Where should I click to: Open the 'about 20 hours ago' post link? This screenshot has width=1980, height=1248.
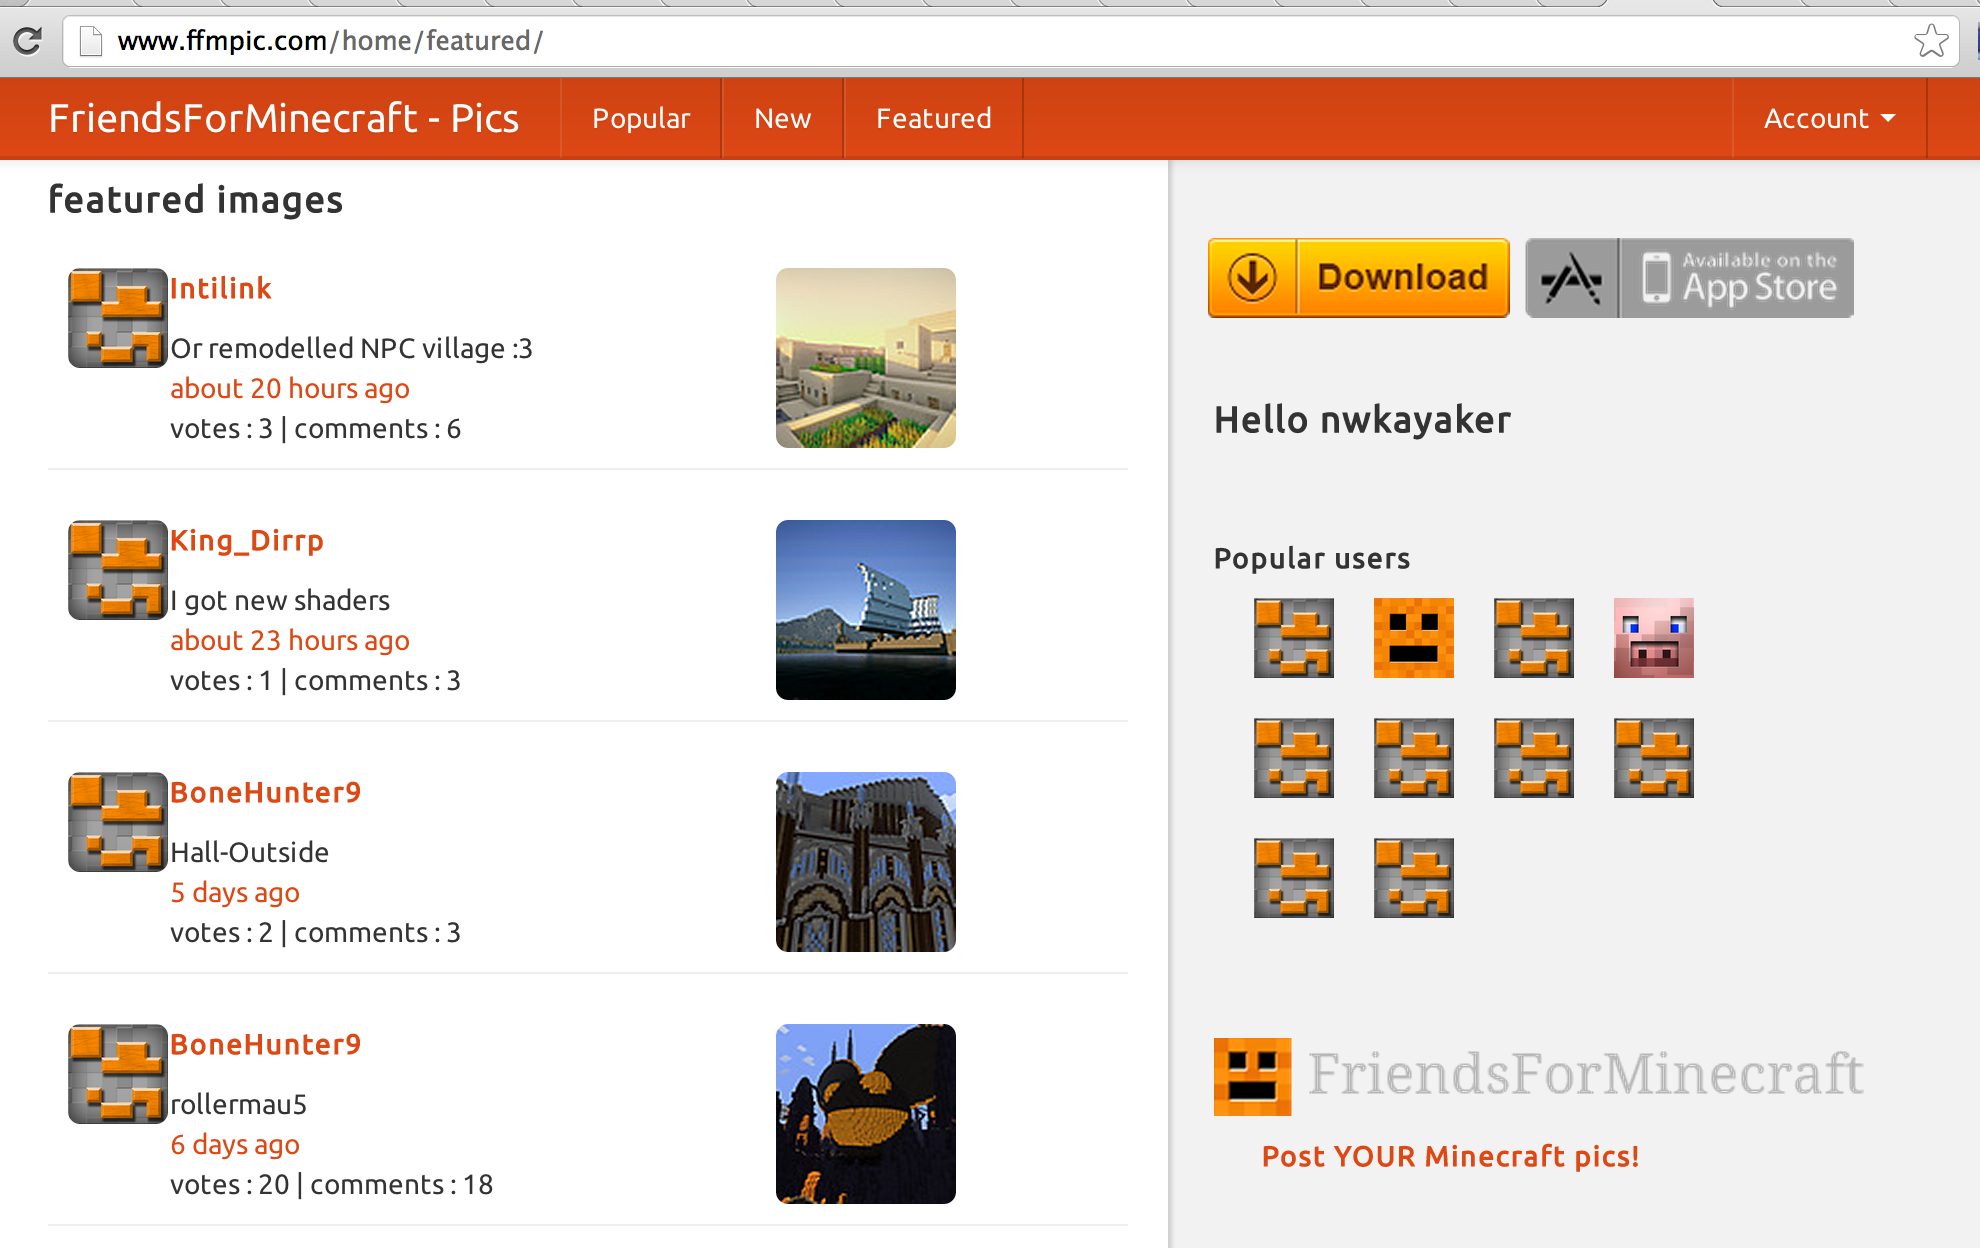point(290,388)
